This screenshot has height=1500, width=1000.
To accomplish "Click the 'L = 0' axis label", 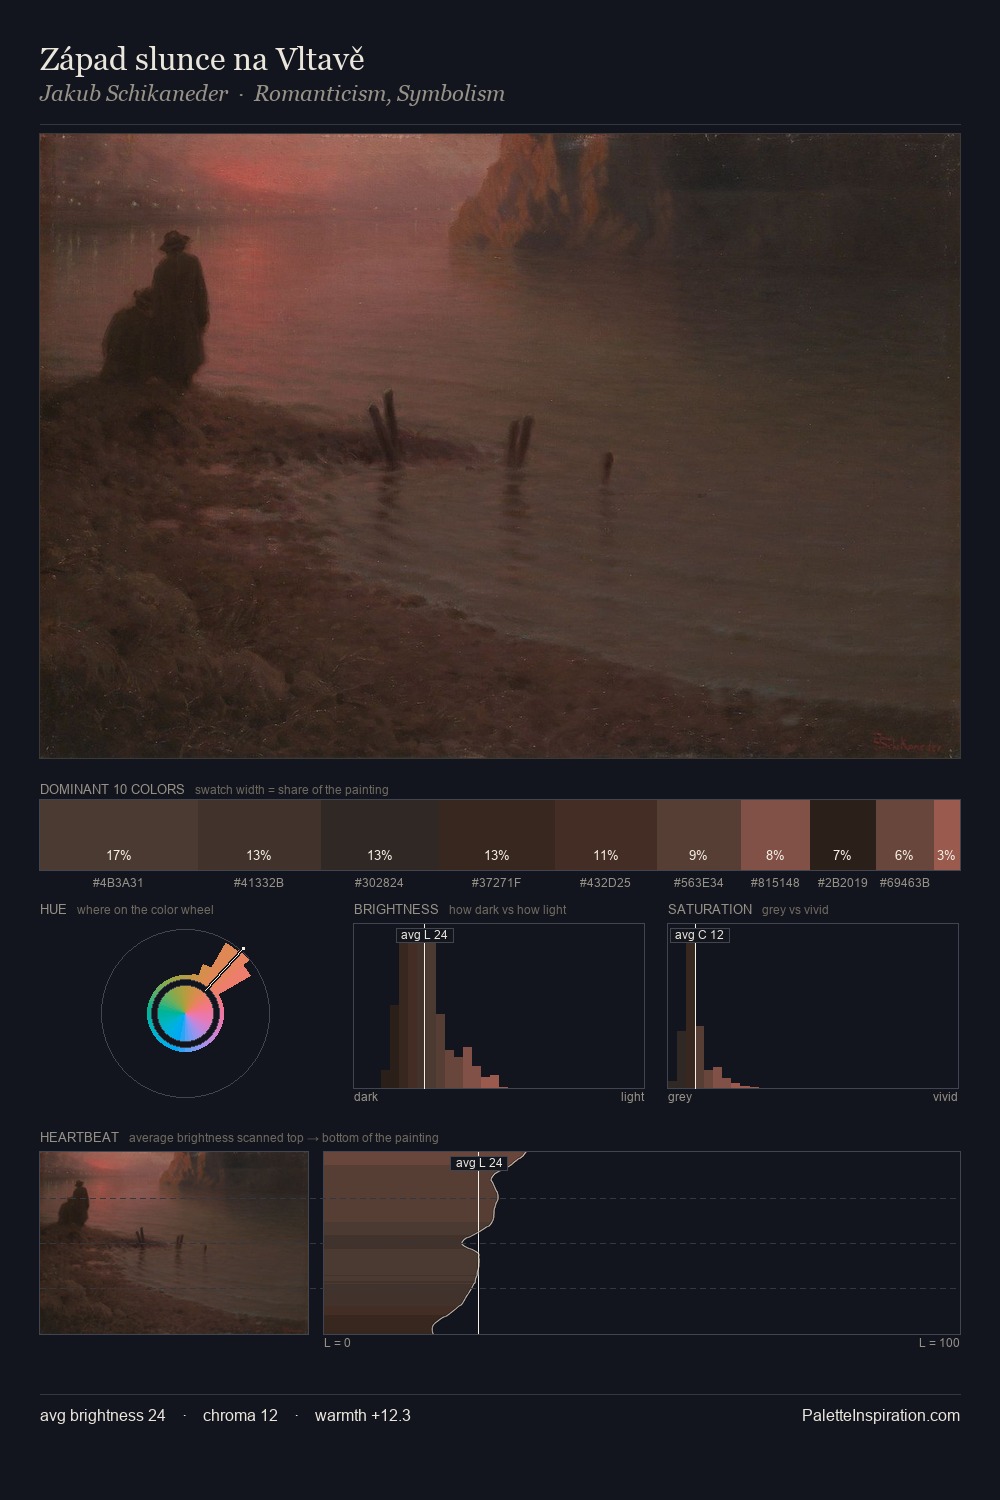I will point(337,1343).
